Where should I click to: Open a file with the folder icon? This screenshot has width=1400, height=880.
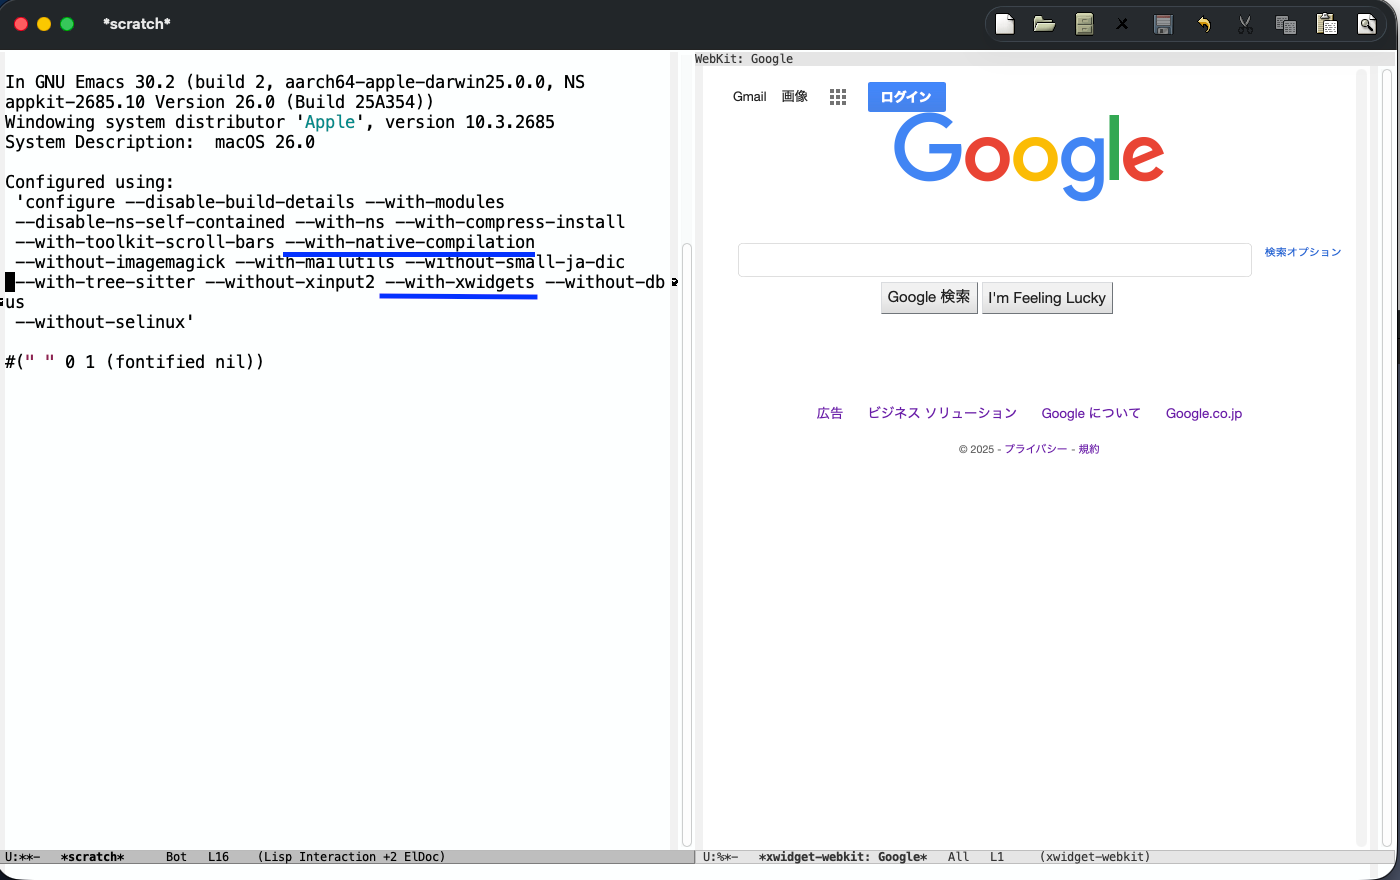1044,24
